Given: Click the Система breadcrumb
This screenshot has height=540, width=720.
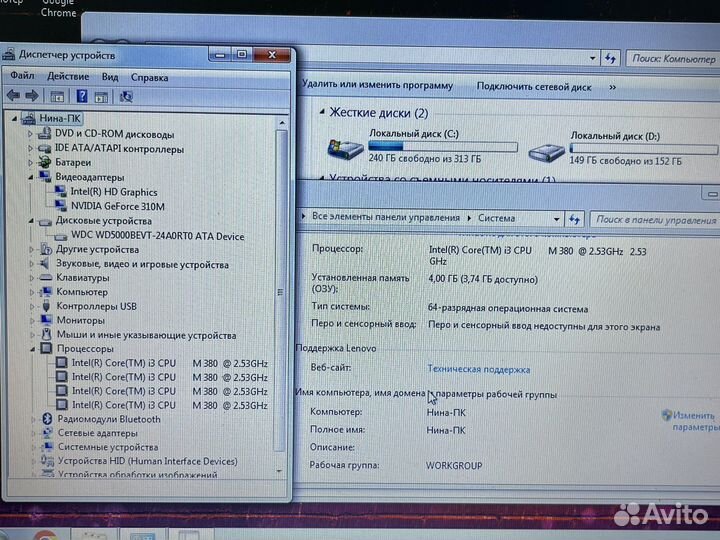Looking at the screenshot, I should point(496,218).
